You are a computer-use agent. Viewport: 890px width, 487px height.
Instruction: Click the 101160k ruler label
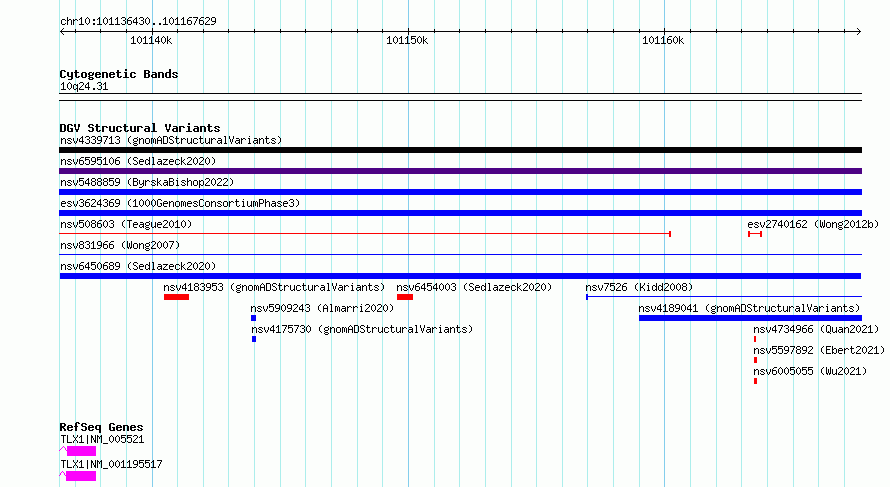[663, 41]
